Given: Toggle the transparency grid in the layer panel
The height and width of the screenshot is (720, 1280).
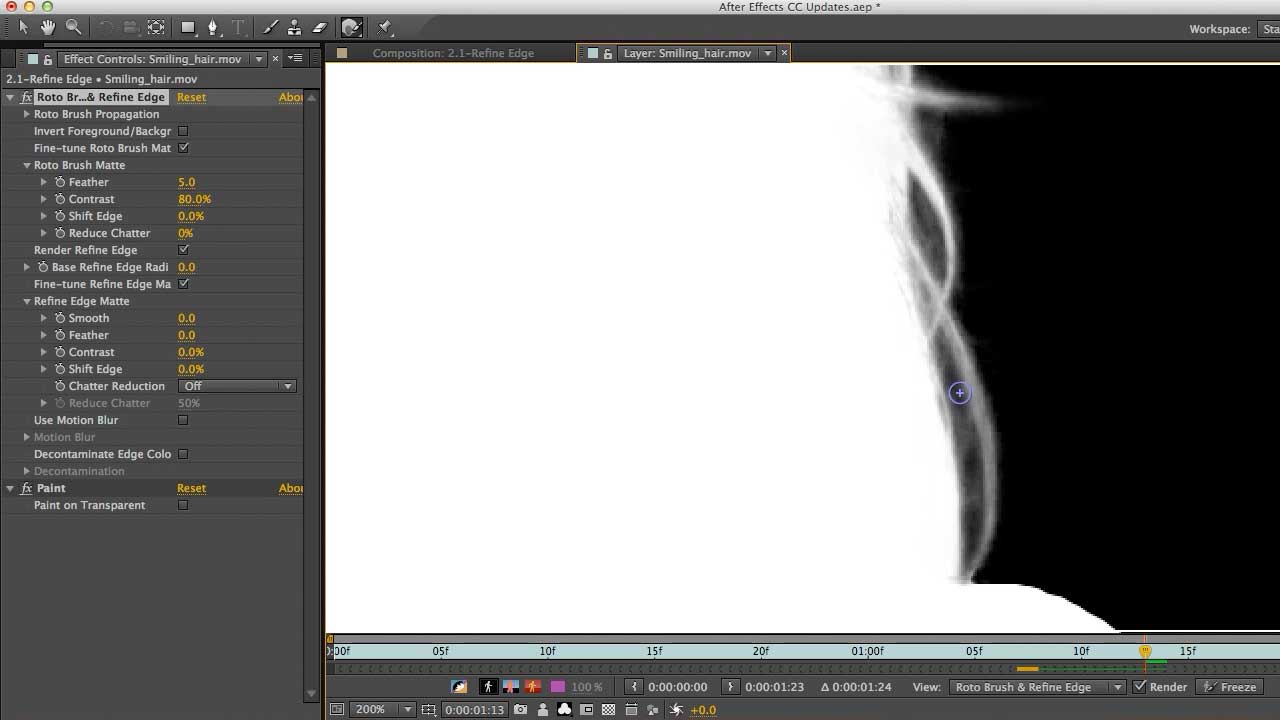Looking at the screenshot, I should 609,710.
